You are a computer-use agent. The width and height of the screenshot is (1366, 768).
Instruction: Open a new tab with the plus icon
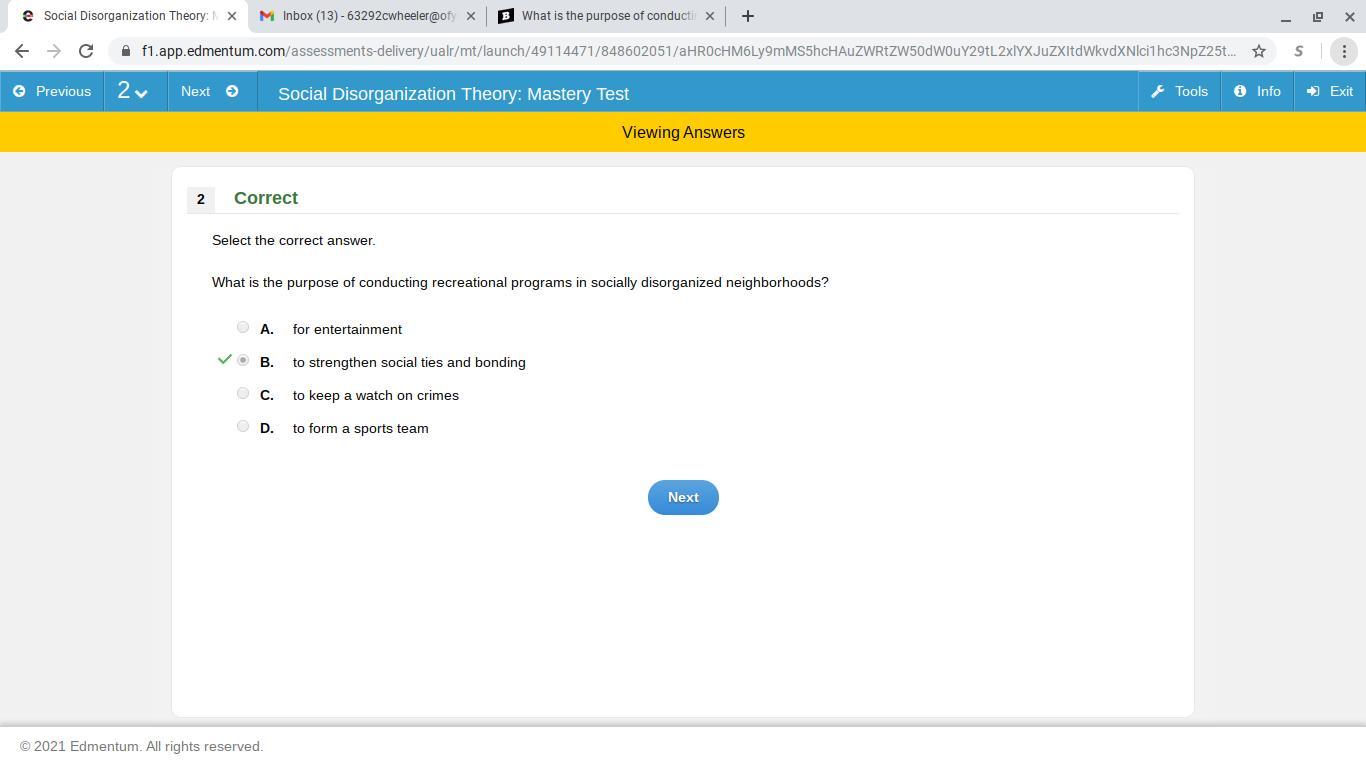pos(748,16)
